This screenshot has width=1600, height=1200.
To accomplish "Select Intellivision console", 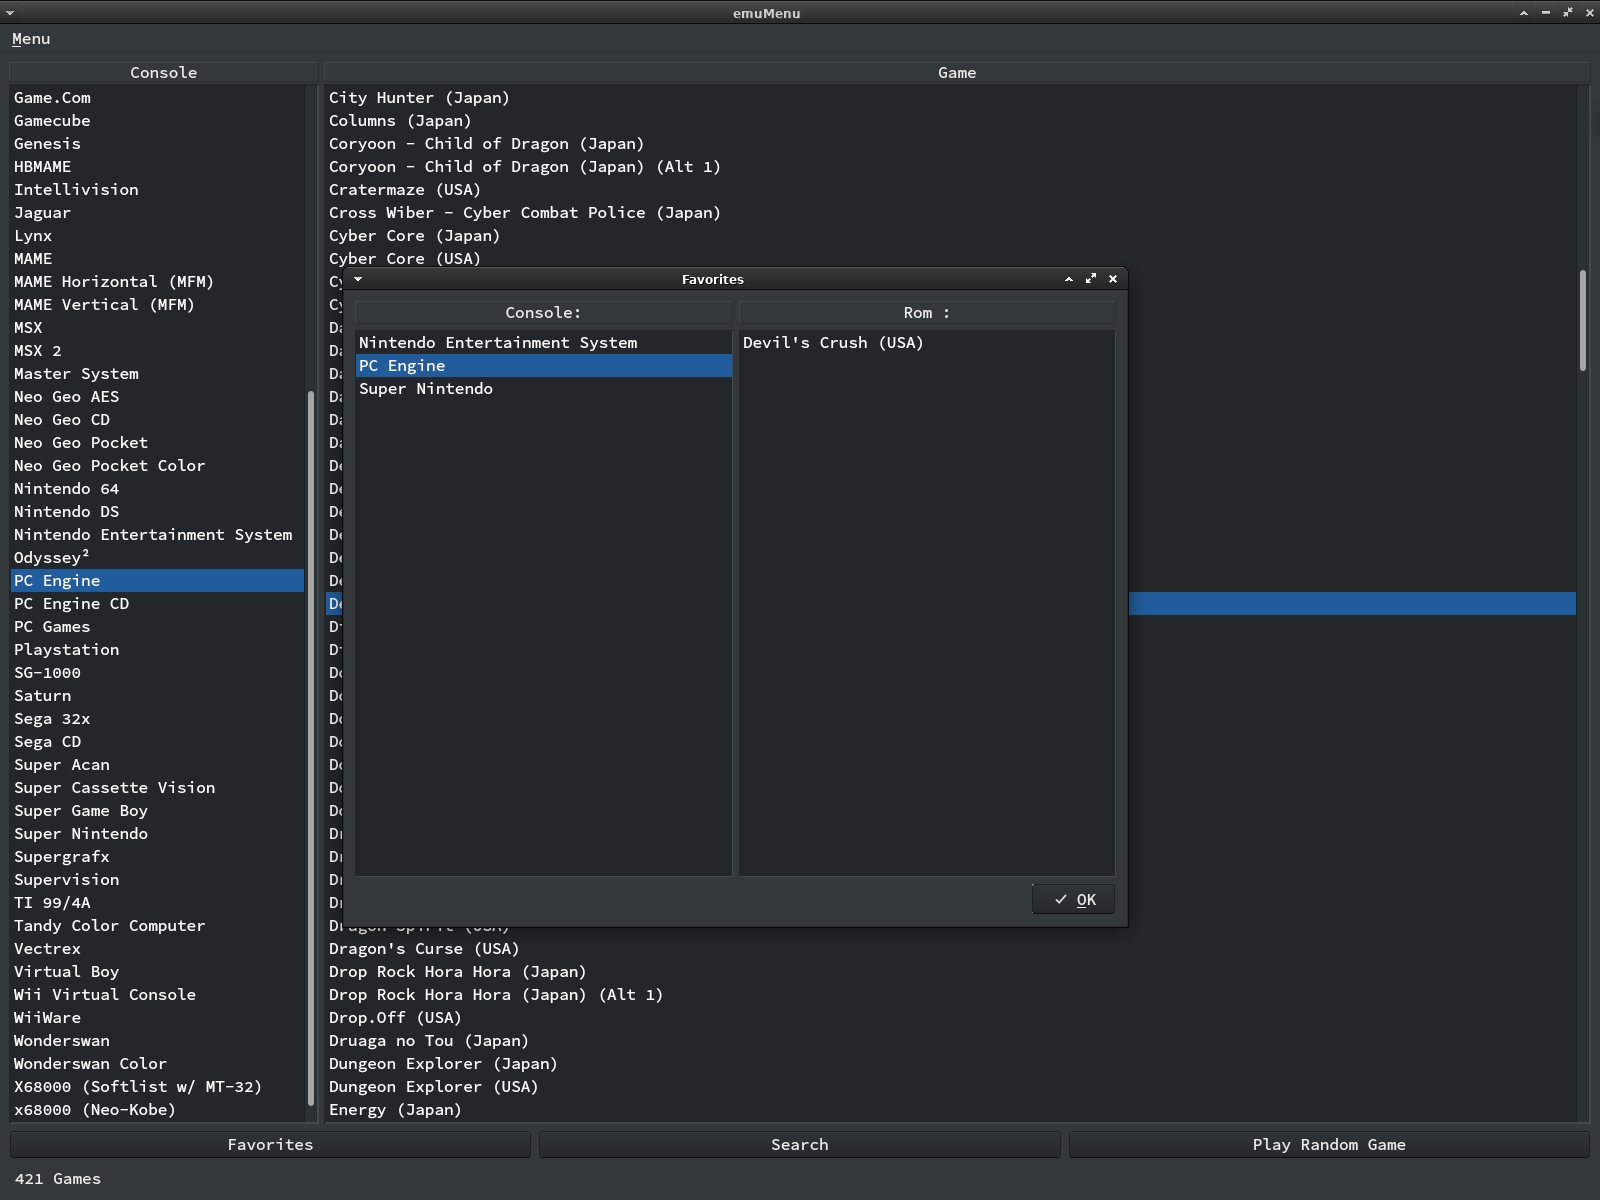I will pos(157,190).
